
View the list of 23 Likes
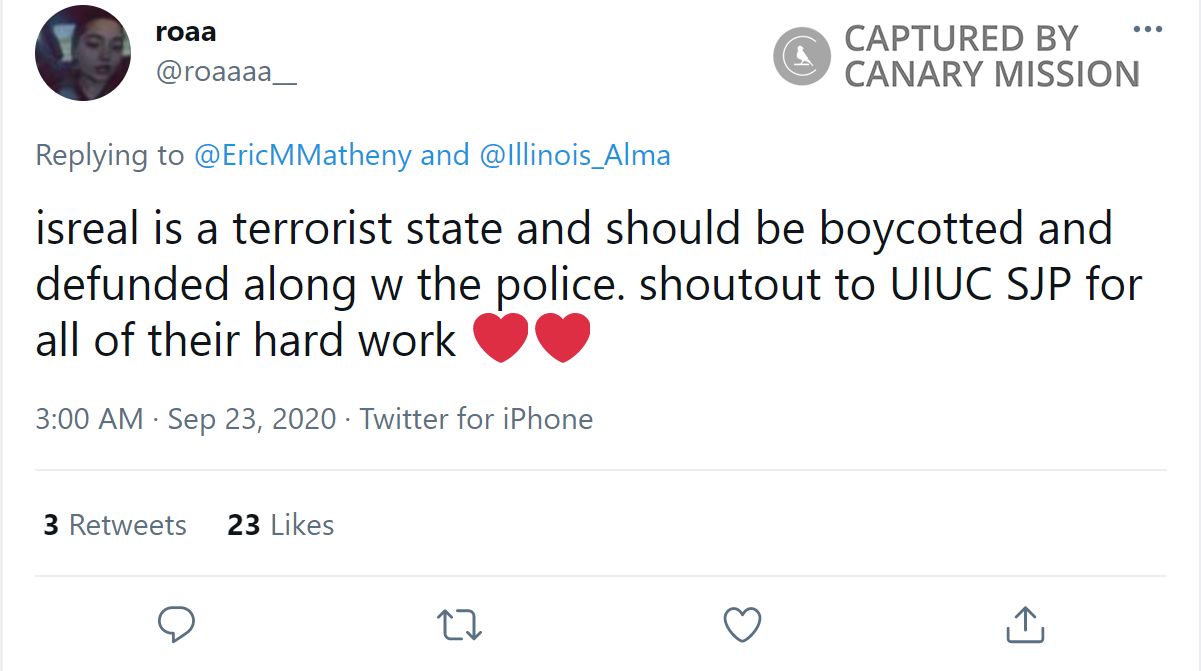(281, 525)
